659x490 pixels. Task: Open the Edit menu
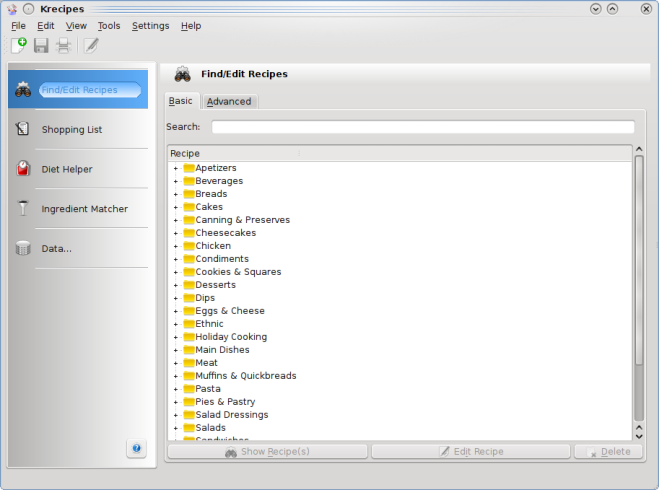45,26
